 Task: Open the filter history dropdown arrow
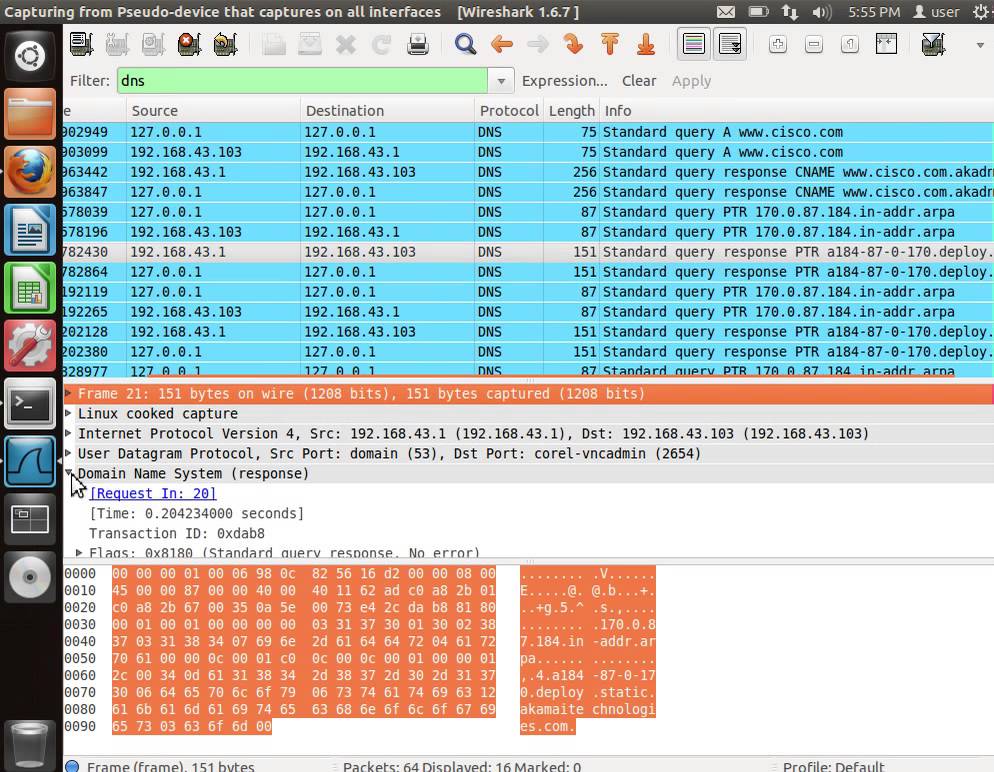tap(501, 81)
